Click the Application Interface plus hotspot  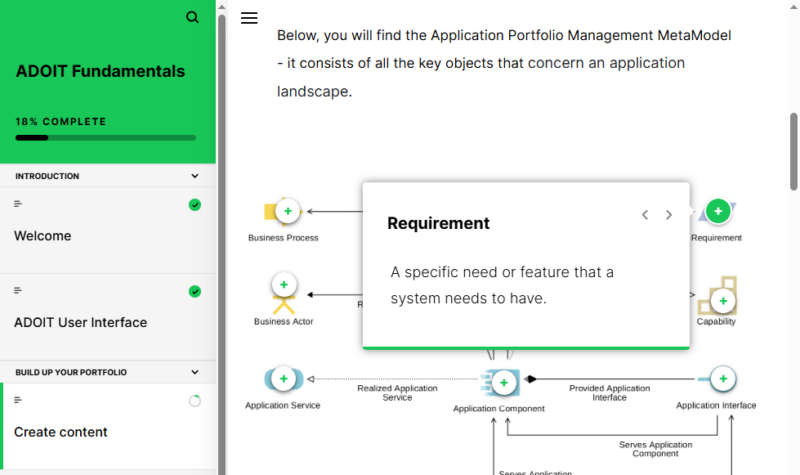(722, 379)
